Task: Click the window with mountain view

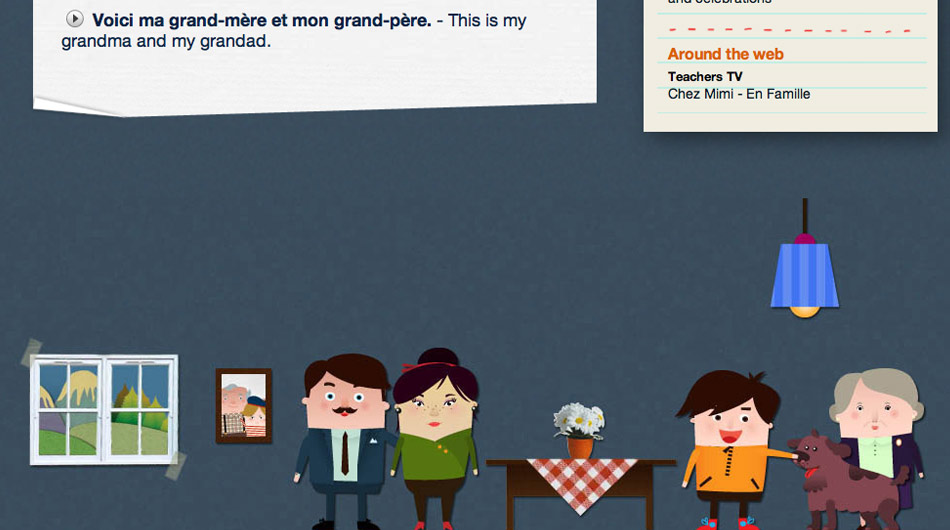Action: tap(104, 409)
